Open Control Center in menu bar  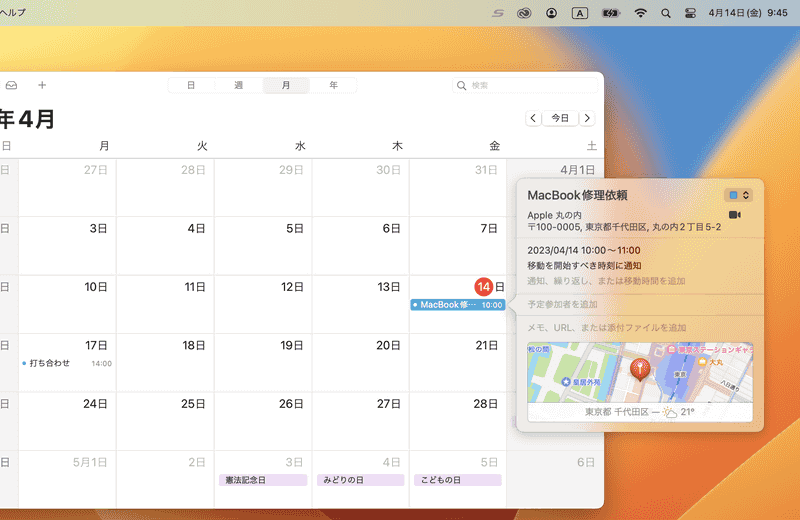690,13
